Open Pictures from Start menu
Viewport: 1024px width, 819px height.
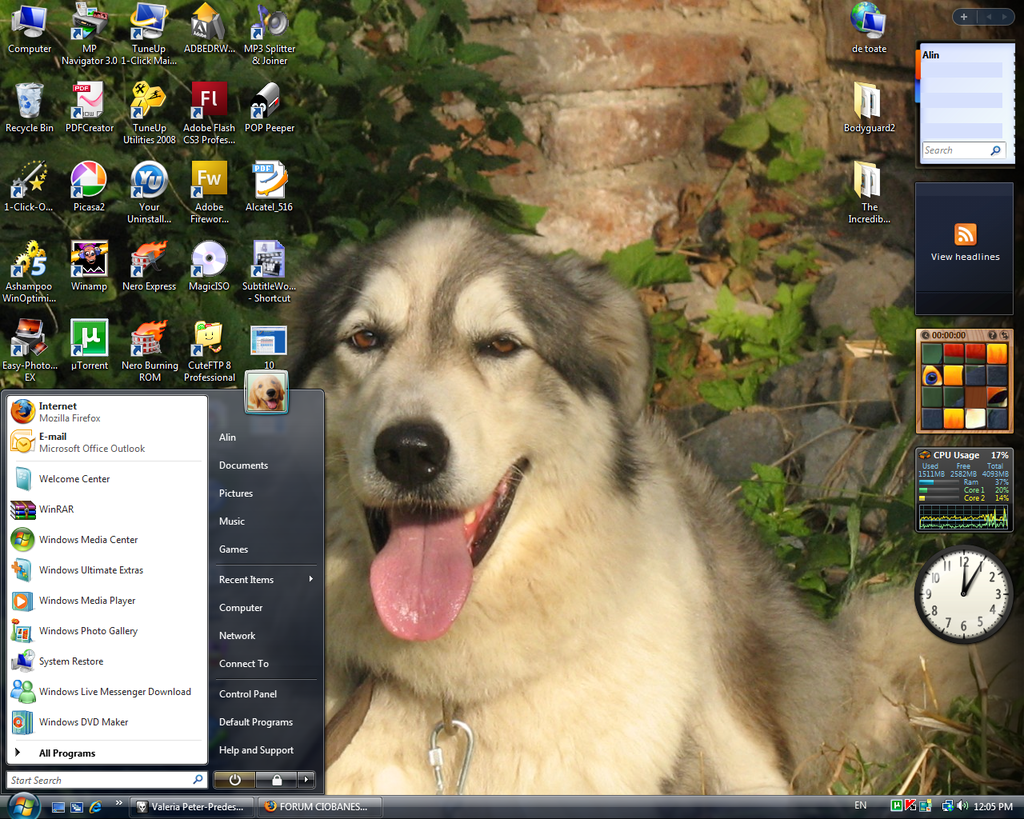(x=236, y=494)
